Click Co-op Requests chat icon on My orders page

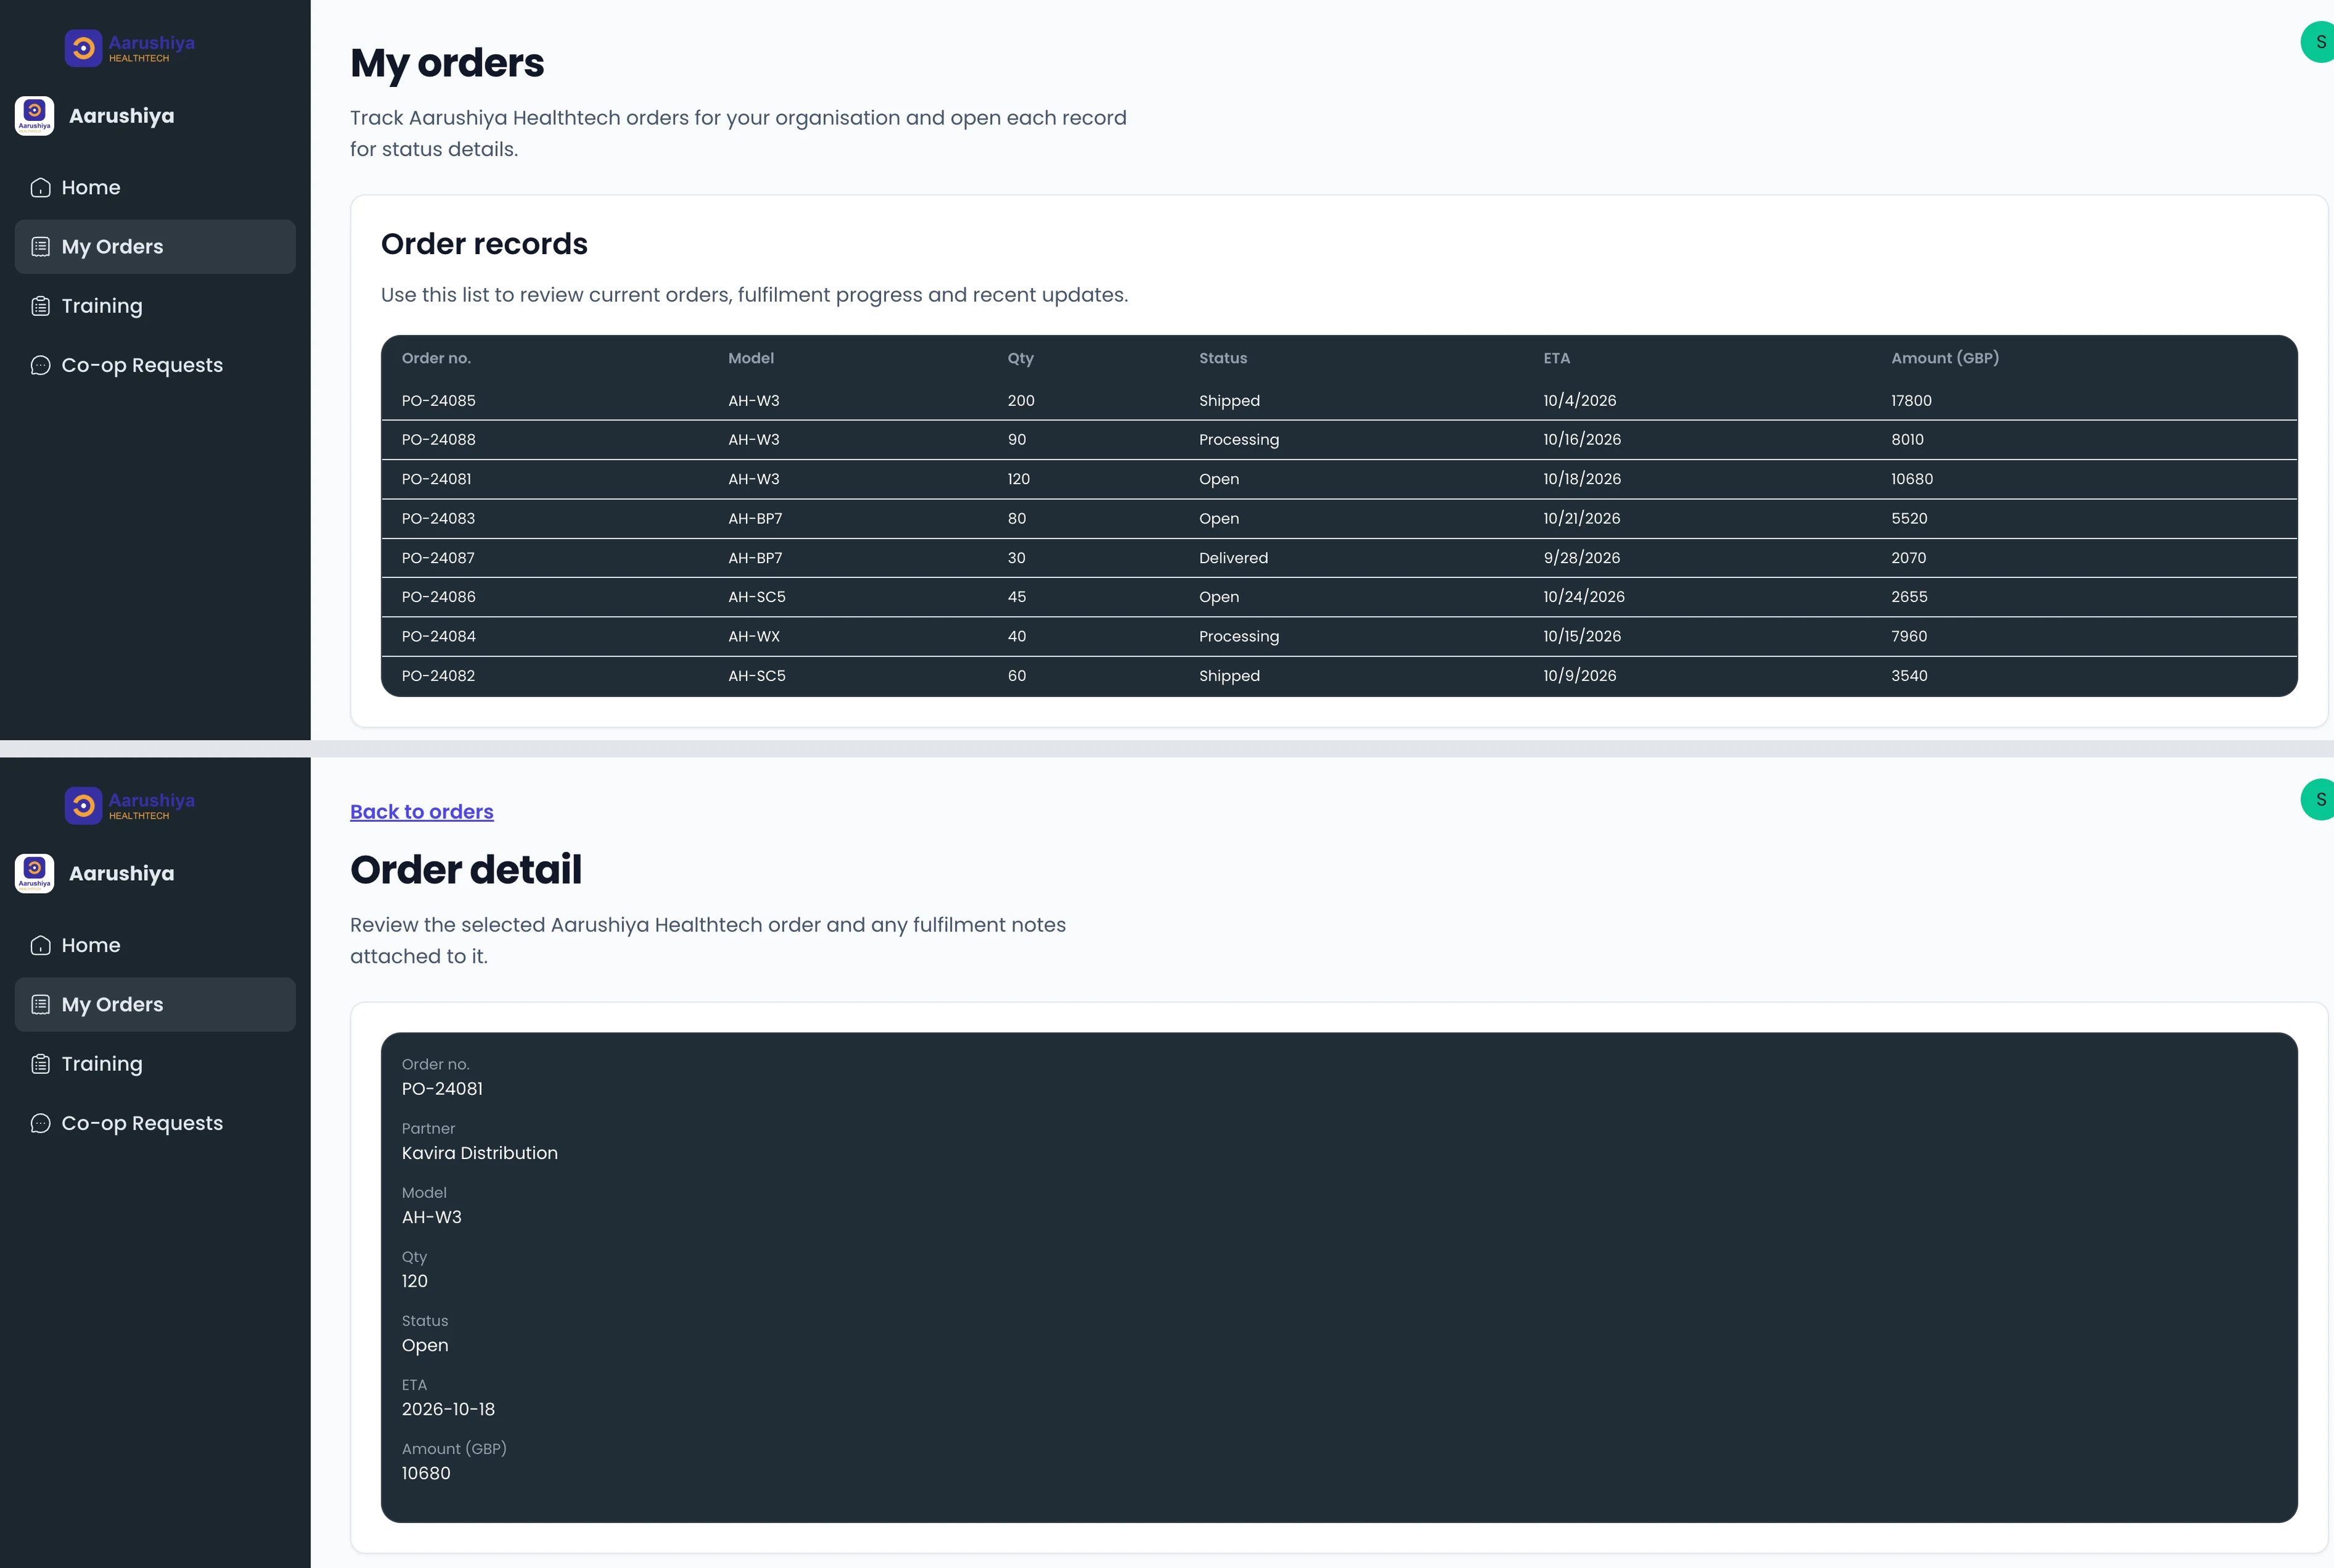(40, 366)
